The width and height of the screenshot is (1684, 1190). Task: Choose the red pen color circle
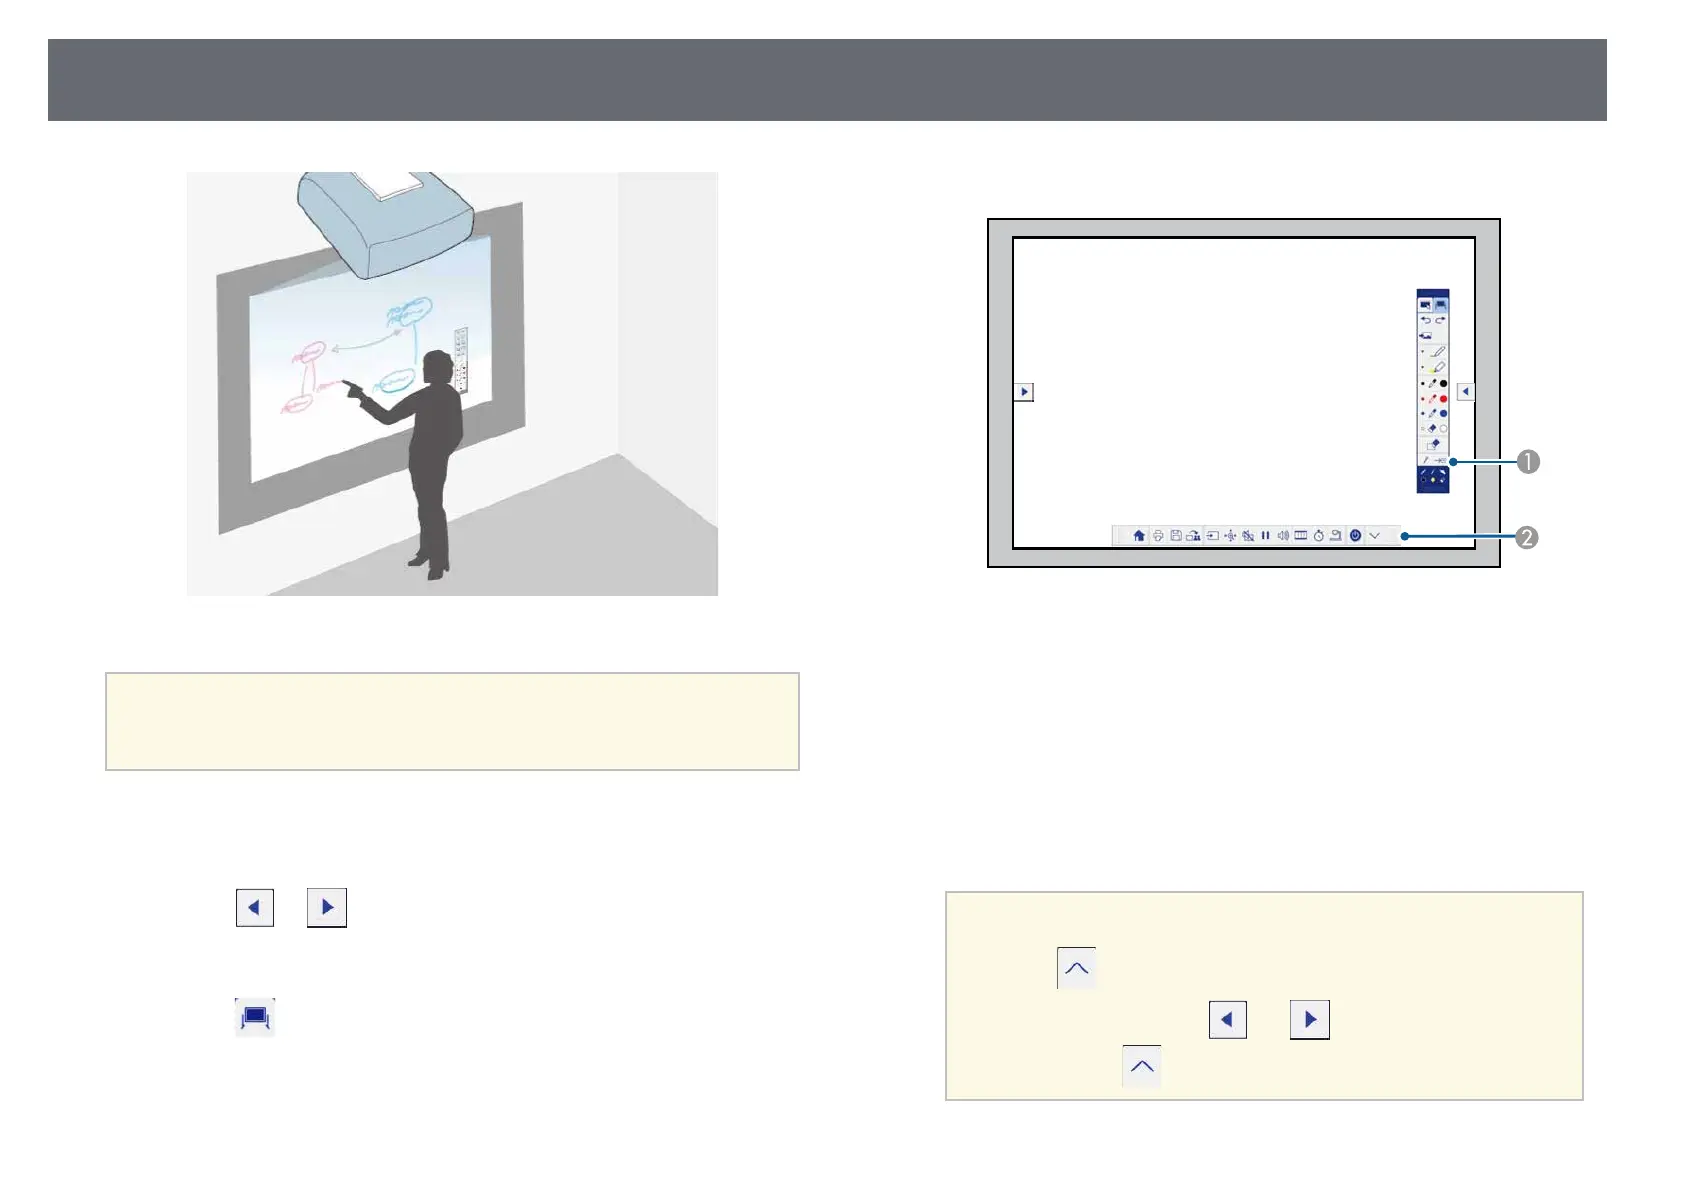[x=1443, y=398]
